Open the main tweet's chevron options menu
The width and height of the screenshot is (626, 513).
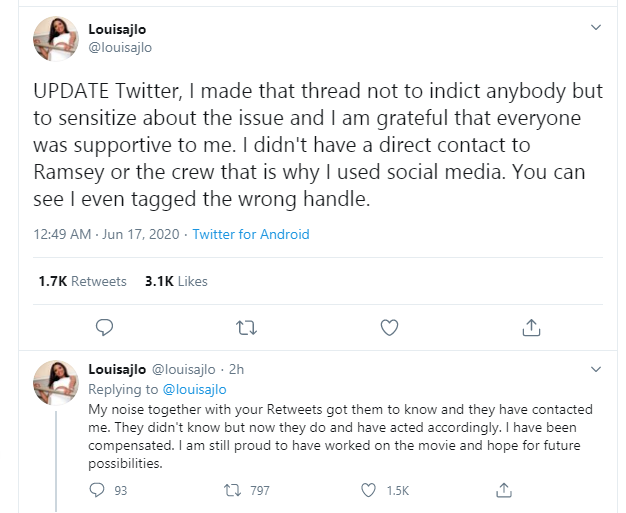(x=596, y=27)
